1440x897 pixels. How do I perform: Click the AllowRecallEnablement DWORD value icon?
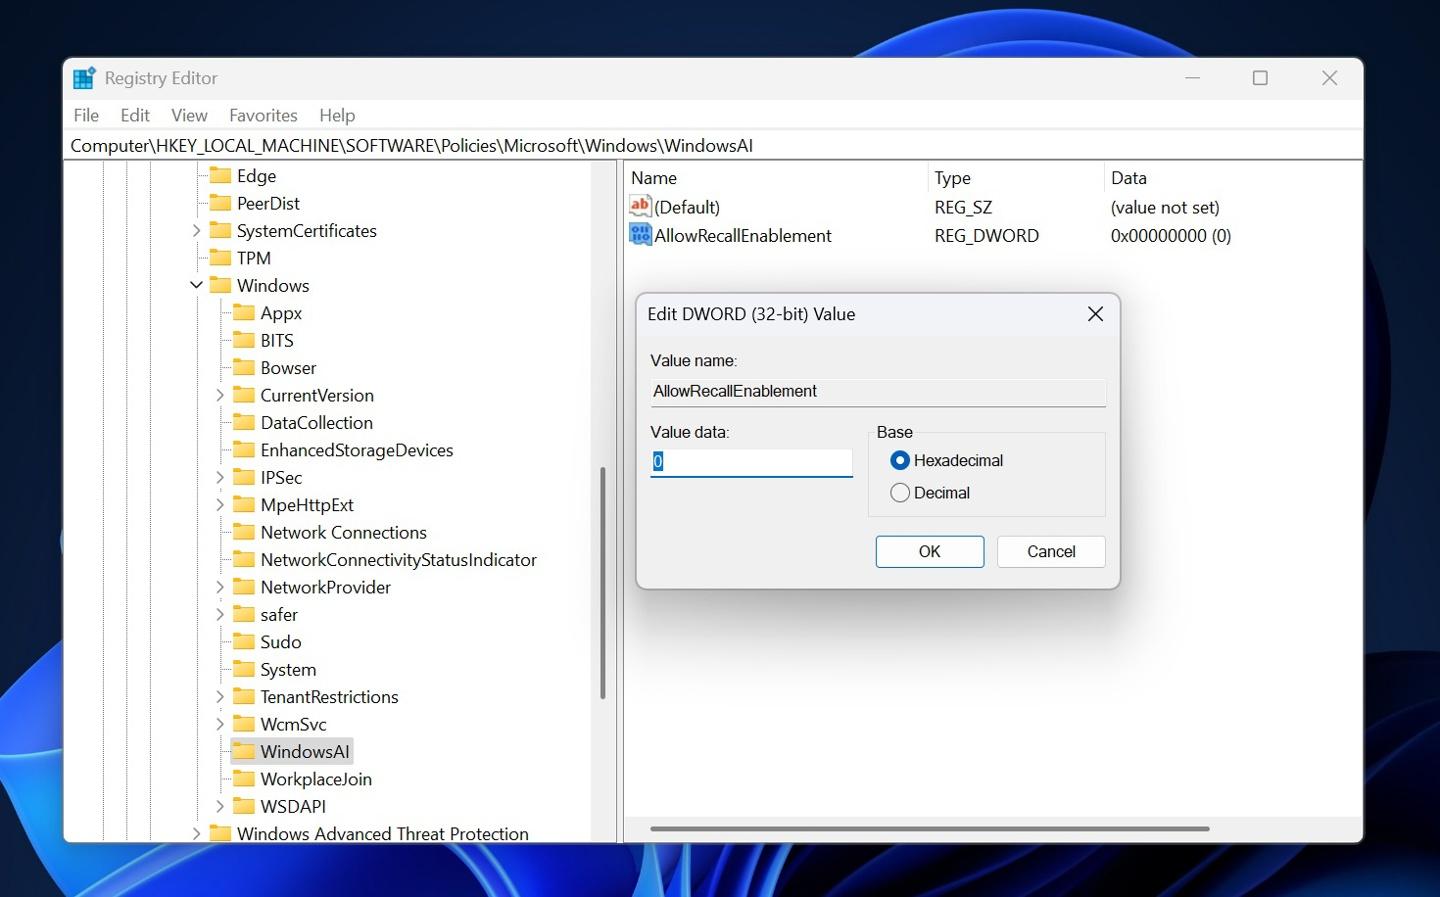click(640, 235)
